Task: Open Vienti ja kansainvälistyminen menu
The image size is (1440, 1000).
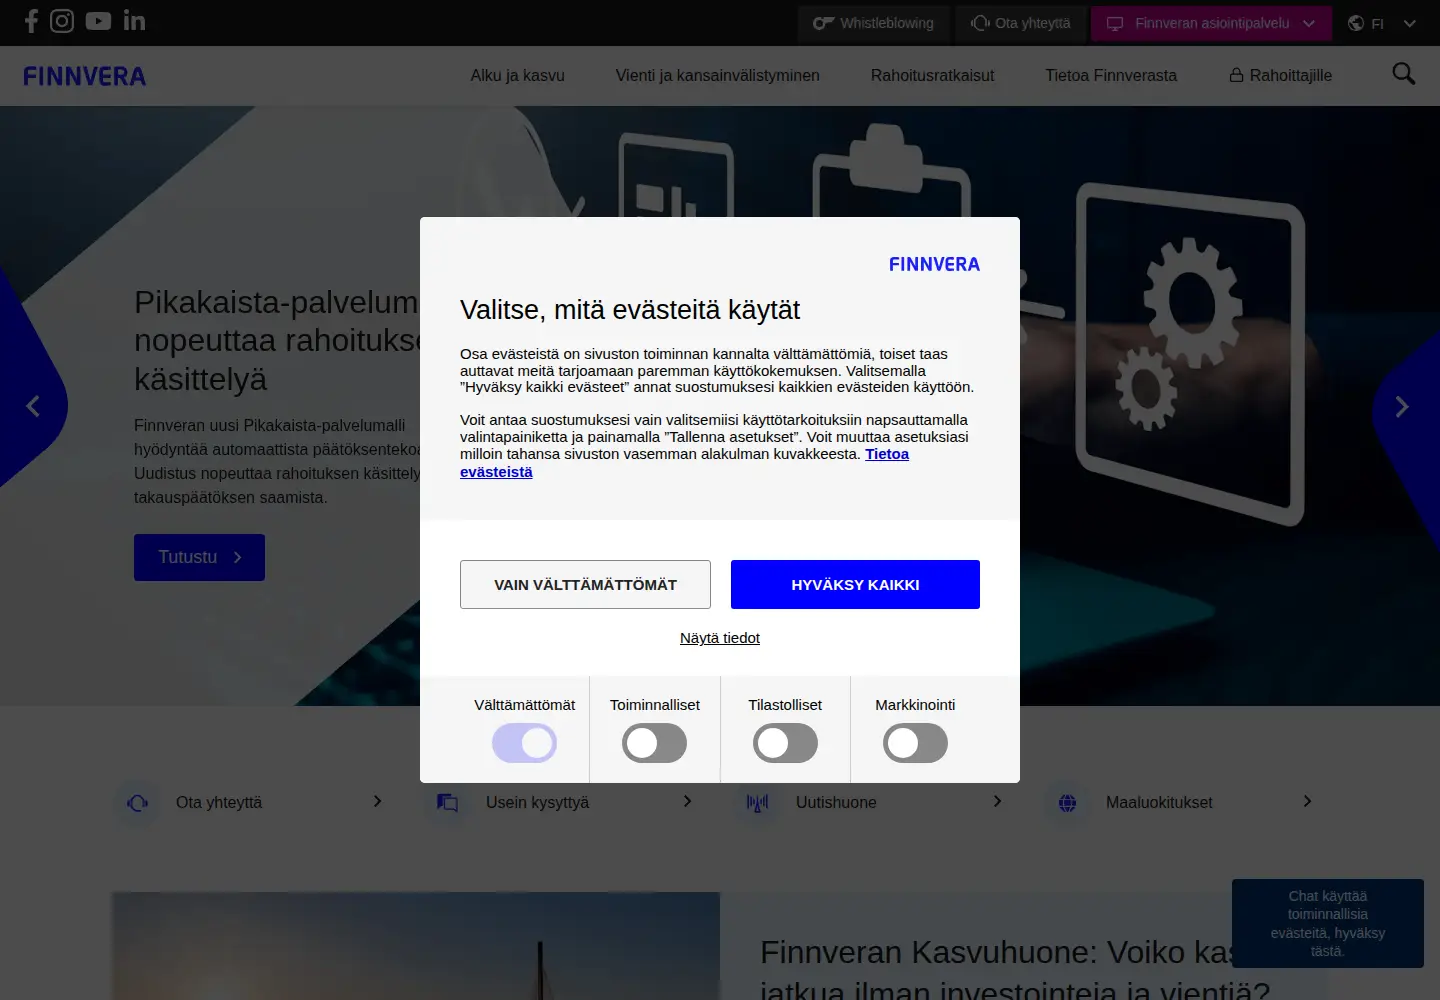Action: pos(718,75)
